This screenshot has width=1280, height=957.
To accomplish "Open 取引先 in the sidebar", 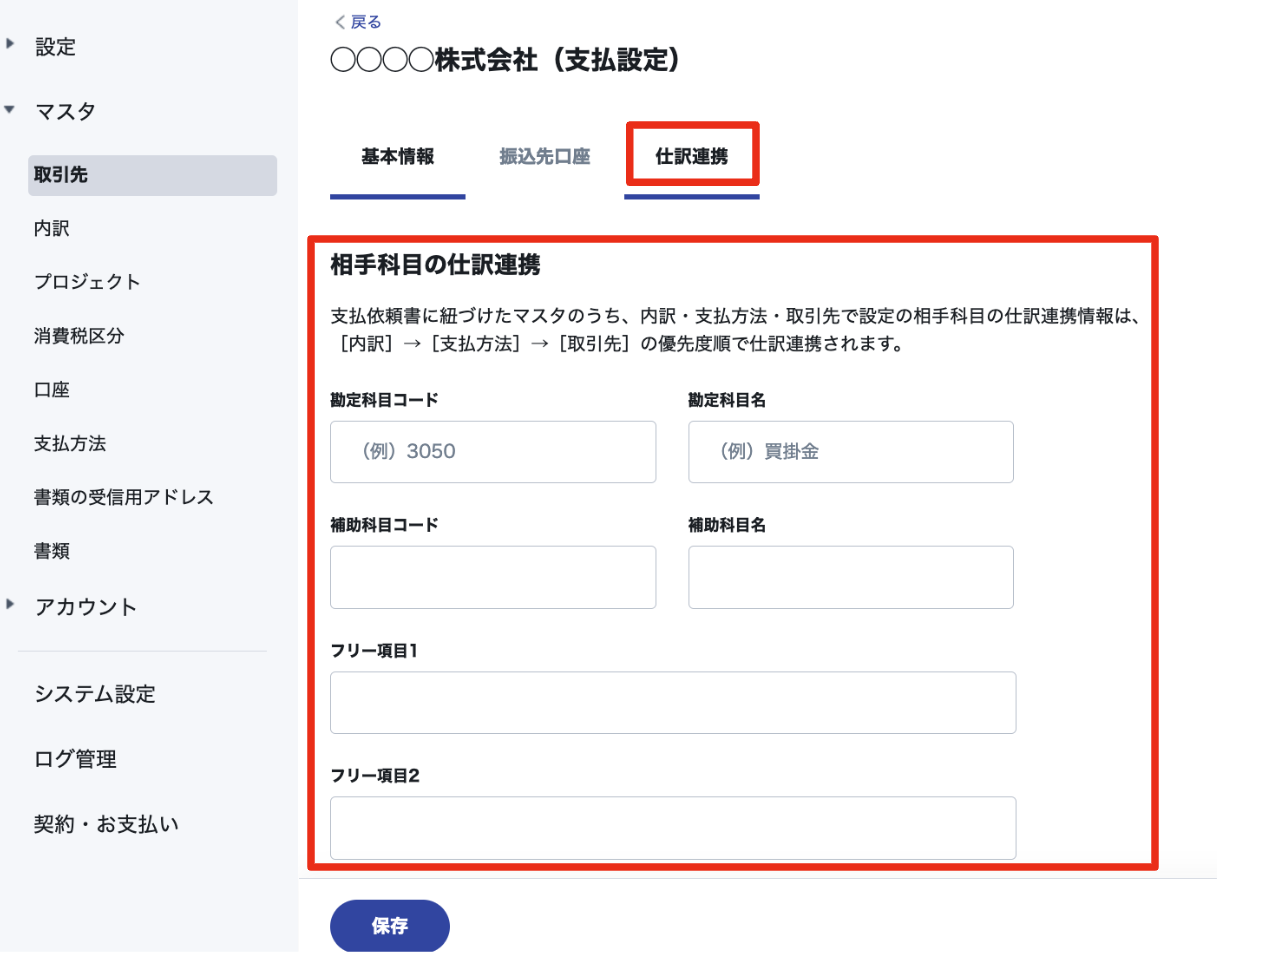I will tap(153, 175).
